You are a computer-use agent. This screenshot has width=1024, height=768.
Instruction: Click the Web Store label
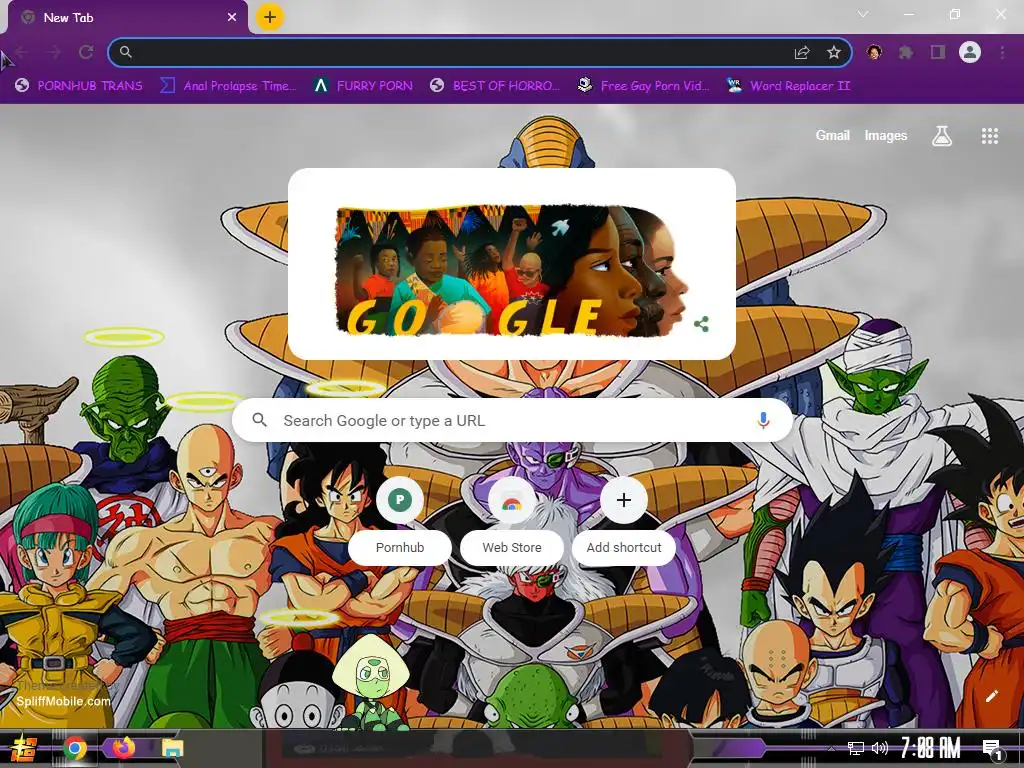pos(512,547)
